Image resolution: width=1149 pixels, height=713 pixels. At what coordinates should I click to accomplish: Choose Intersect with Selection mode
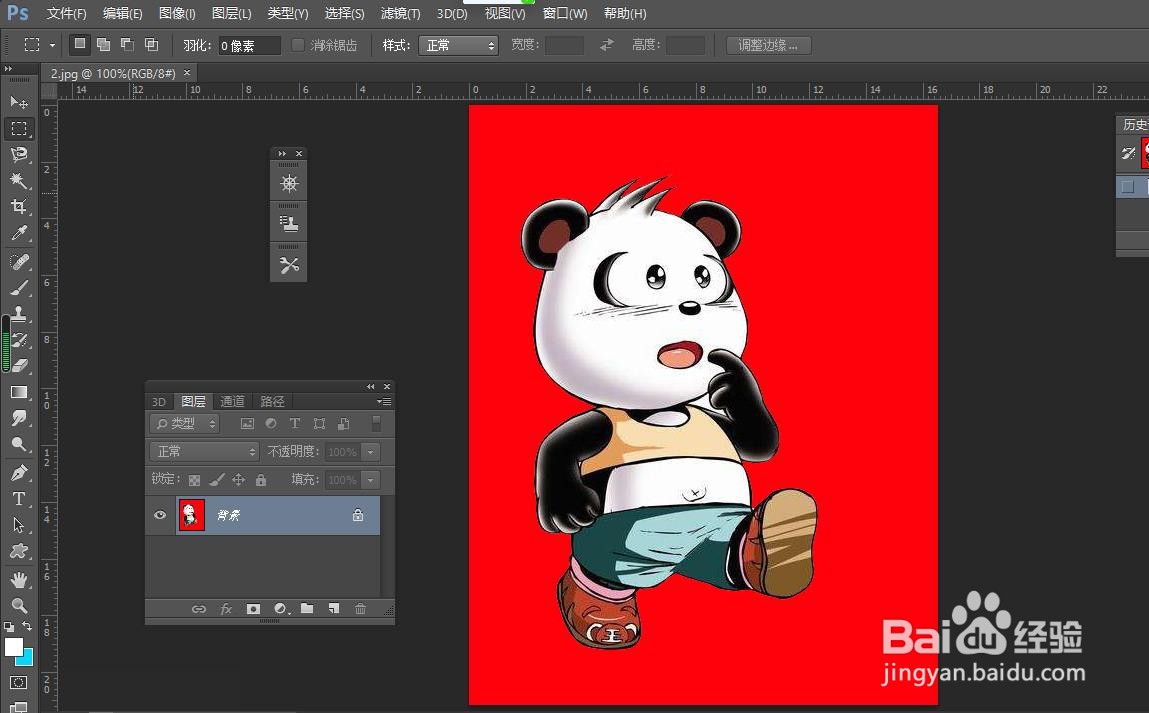pyautogui.click(x=152, y=45)
